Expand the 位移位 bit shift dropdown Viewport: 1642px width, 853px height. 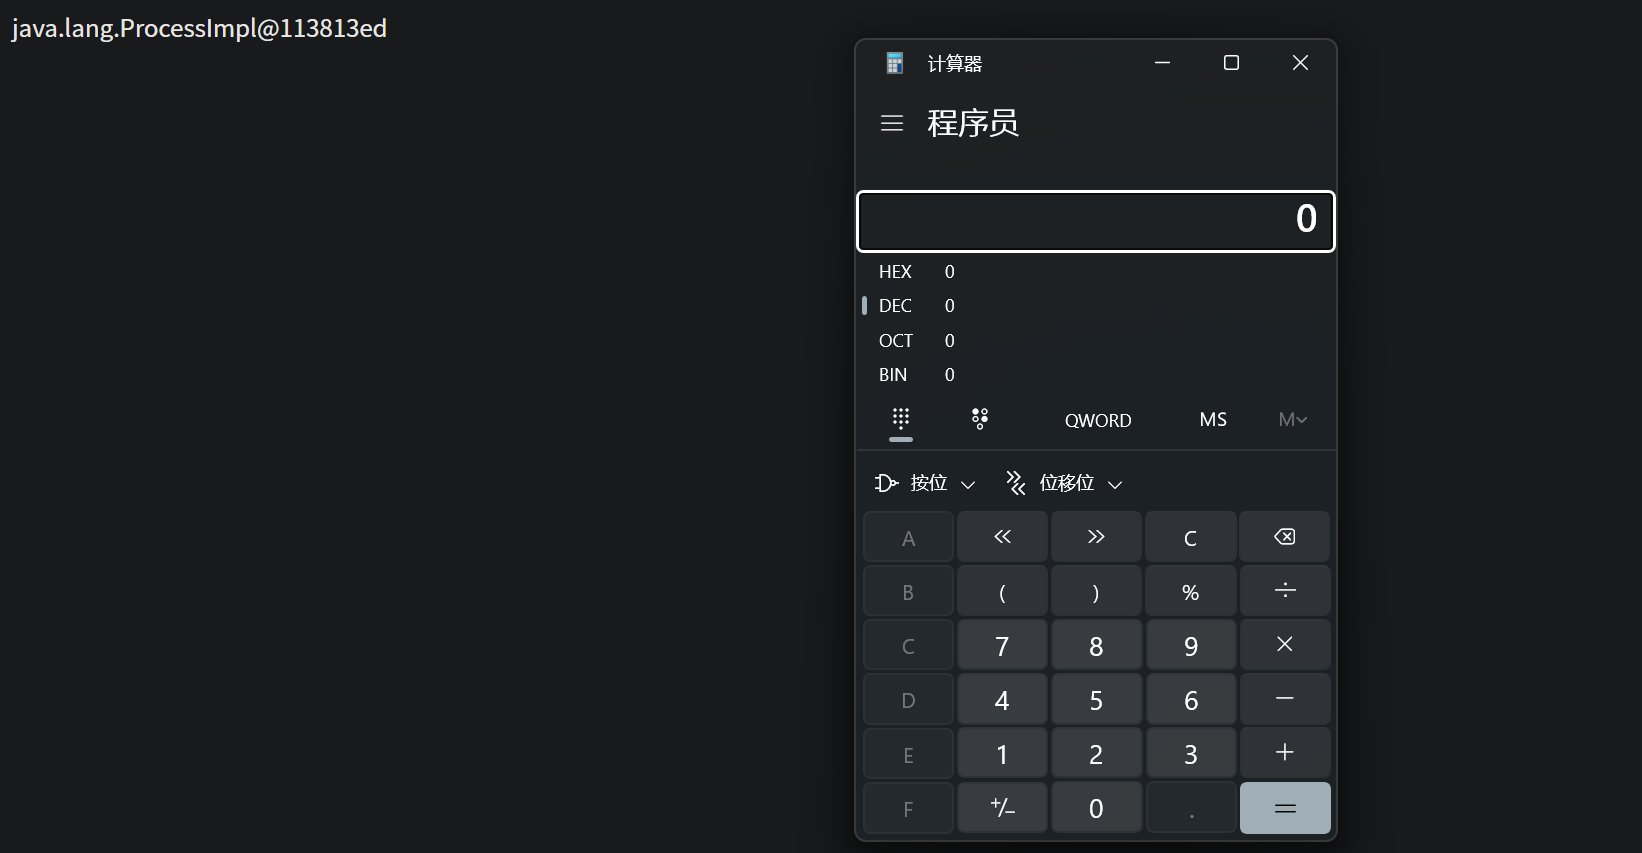point(1064,484)
